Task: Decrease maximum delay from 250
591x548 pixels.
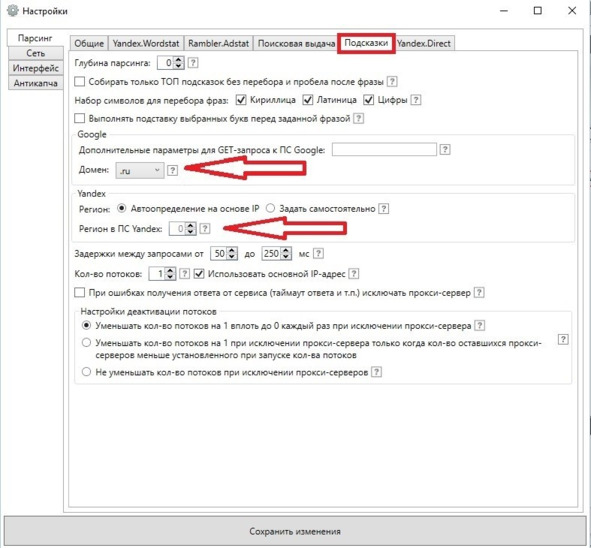Action: (x=286, y=257)
